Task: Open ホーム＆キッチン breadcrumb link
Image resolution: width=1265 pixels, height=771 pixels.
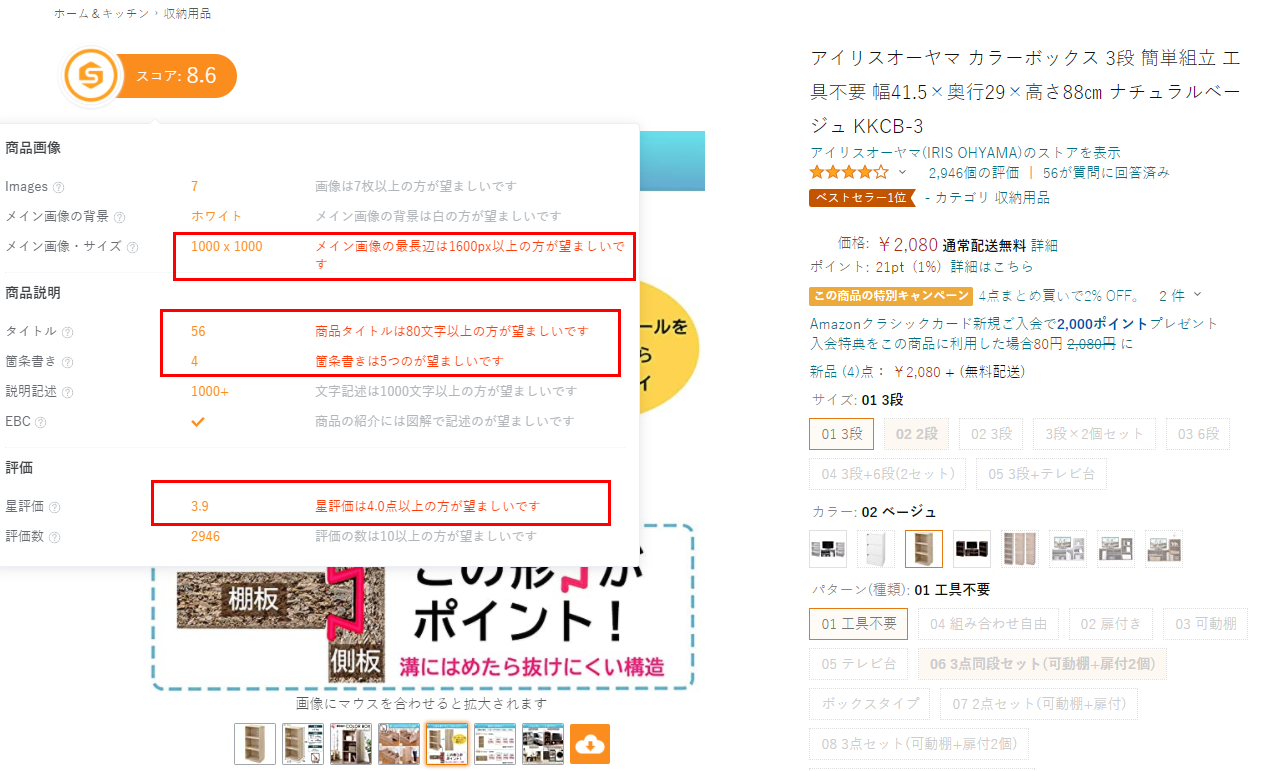Action: [101, 13]
